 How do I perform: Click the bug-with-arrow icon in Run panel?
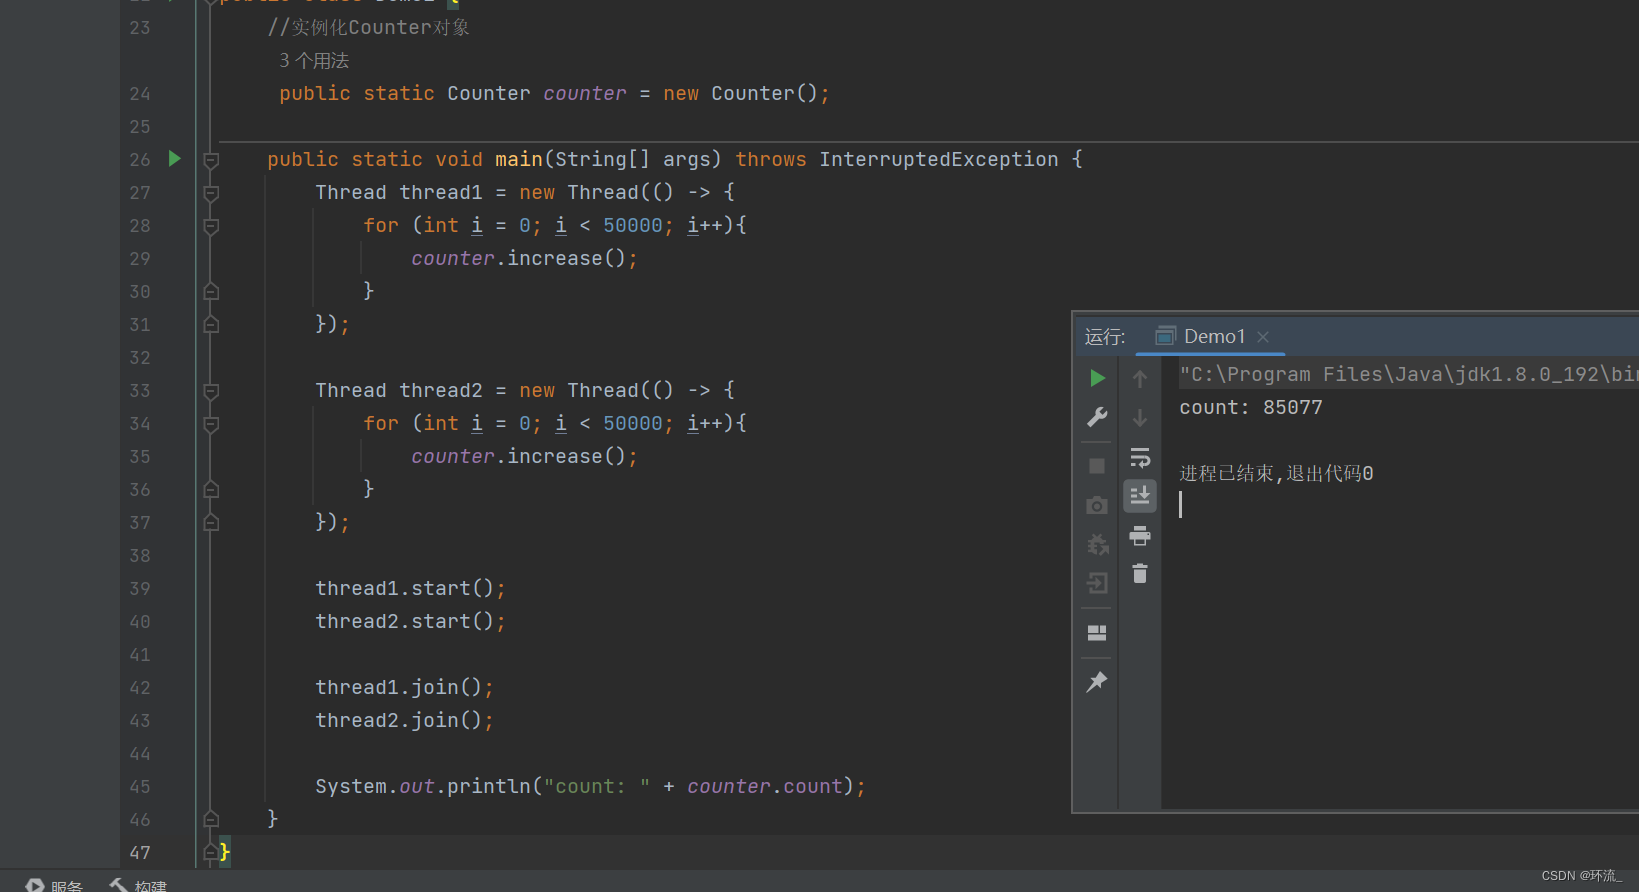pyautogui.click(x=1097, y=544)
